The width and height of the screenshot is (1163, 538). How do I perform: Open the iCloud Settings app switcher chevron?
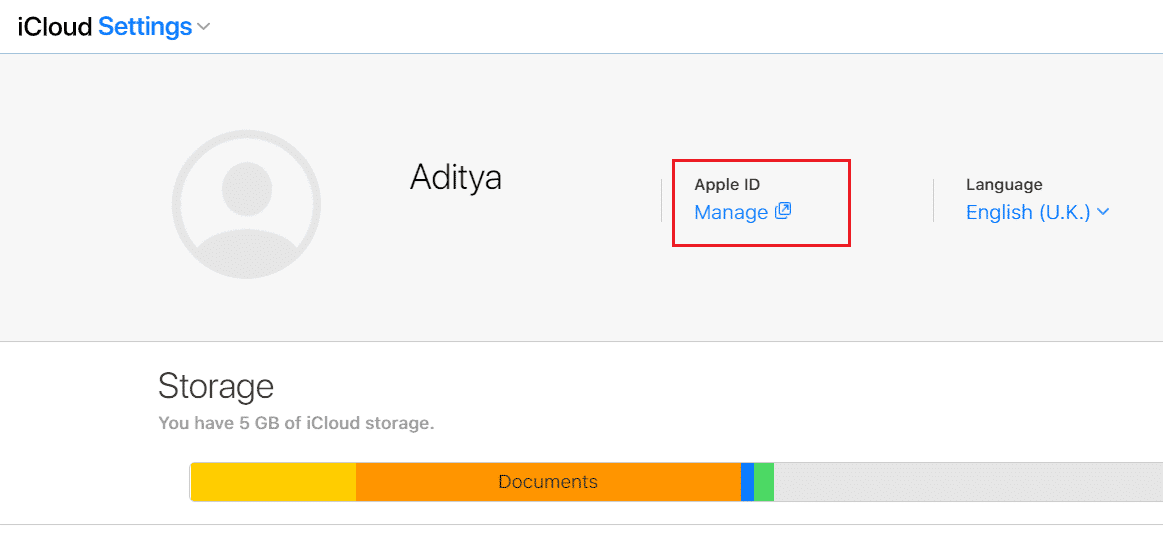pos(204,27)
